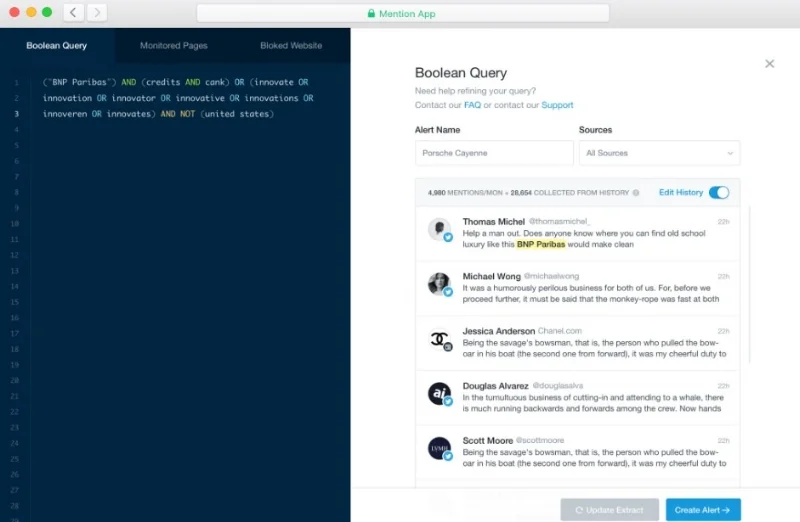Click the name 'Michael Wong'
The height and width of the screenshot is (522, 800).
tap(491, 276)
